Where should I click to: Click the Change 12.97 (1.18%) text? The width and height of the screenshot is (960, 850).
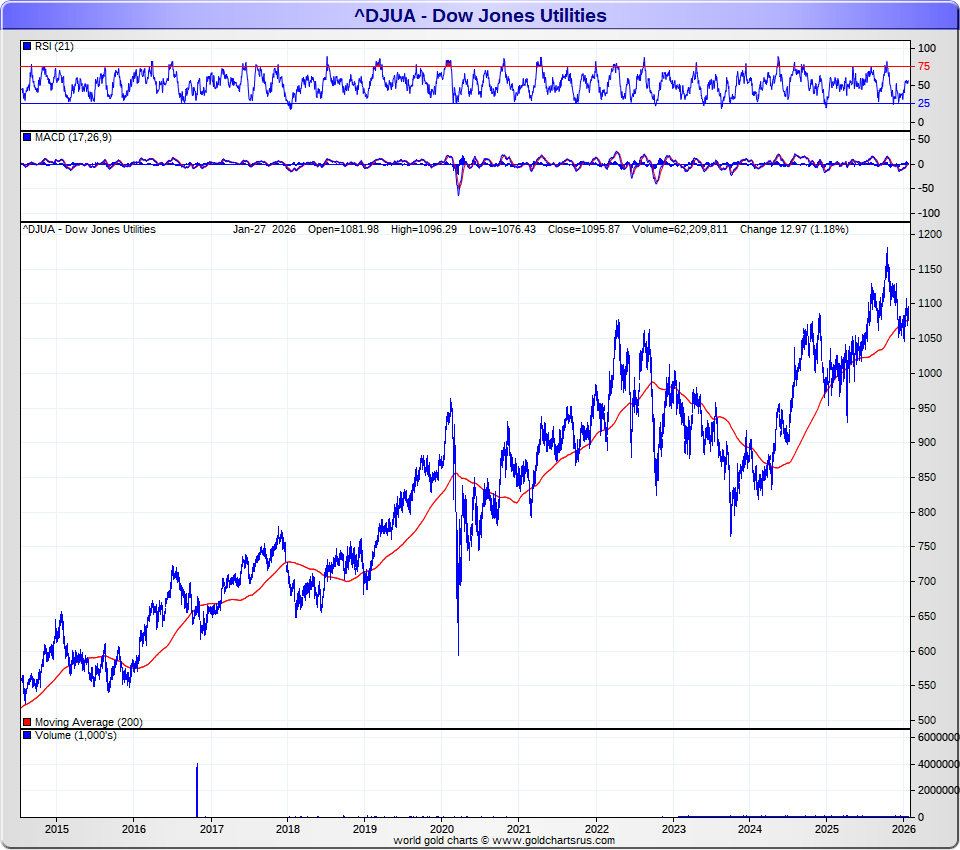793,230
